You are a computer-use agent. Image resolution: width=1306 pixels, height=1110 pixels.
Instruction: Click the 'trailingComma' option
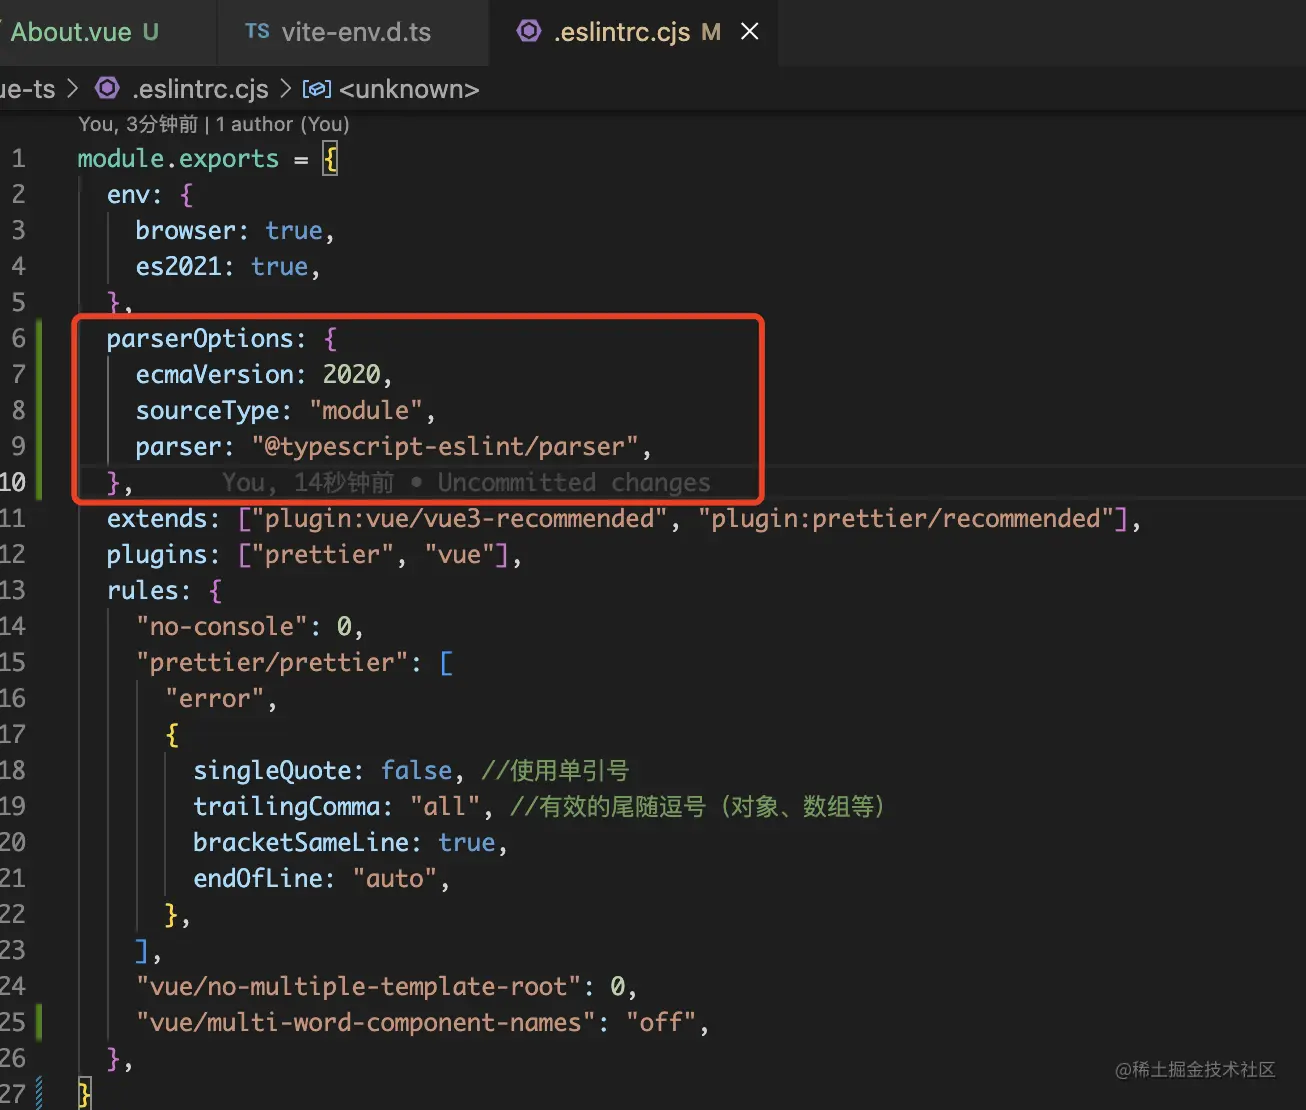(x=287, y=807)
